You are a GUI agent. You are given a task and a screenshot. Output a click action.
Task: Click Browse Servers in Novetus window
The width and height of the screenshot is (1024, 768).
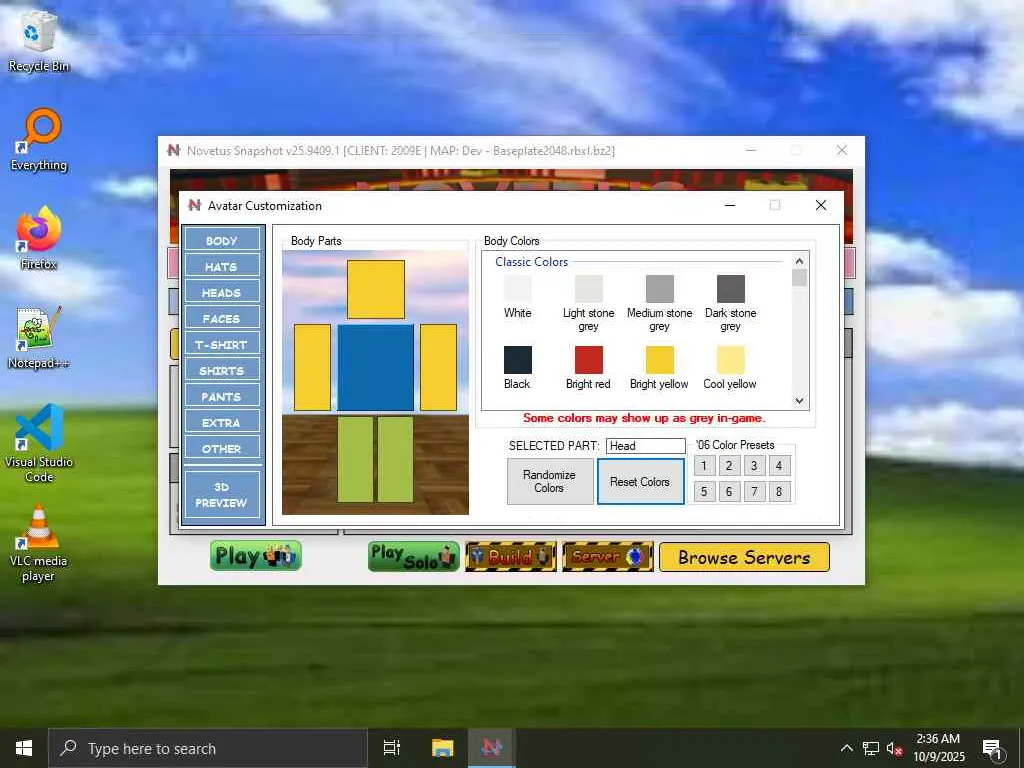(744, 557)
